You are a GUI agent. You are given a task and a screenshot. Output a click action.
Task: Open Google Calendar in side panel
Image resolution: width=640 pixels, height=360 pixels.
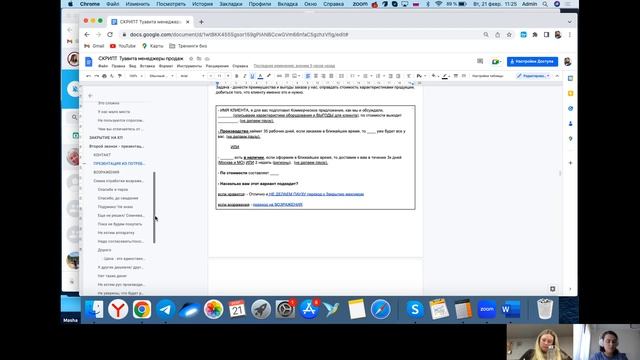coord(570,78)
